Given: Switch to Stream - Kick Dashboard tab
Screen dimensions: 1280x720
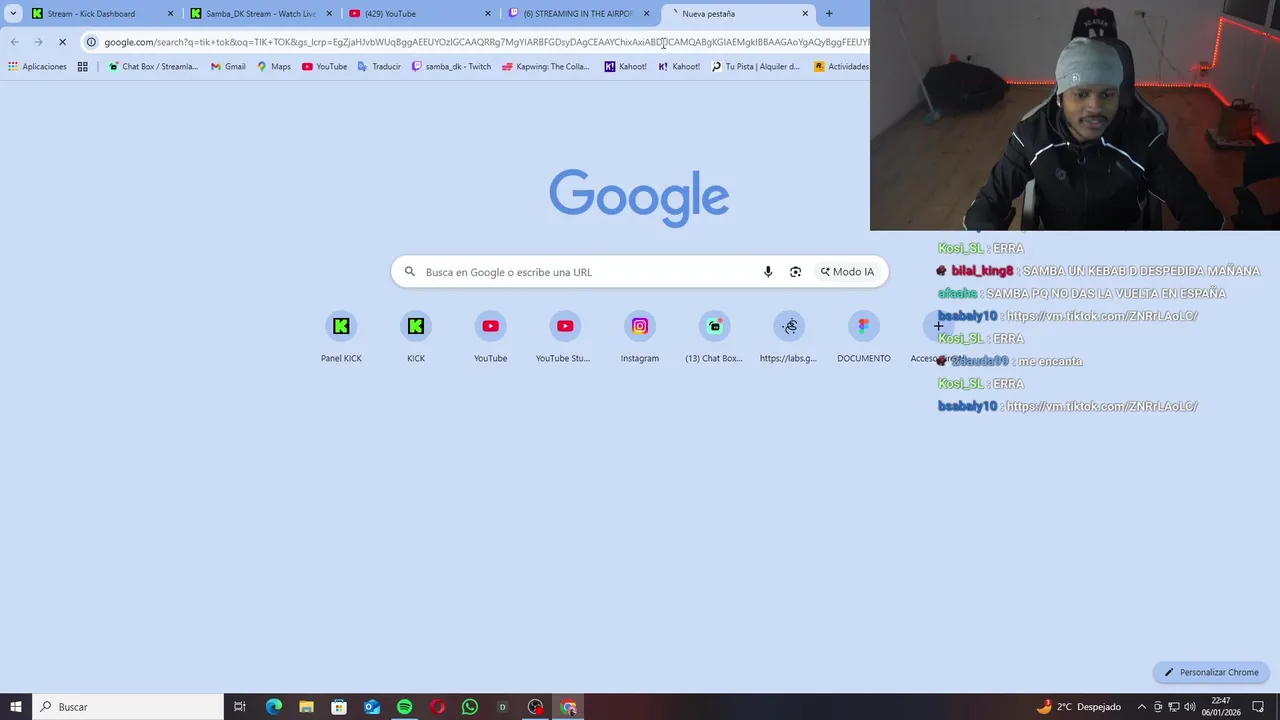Looking at the screenshot, I should click(92, 14).
